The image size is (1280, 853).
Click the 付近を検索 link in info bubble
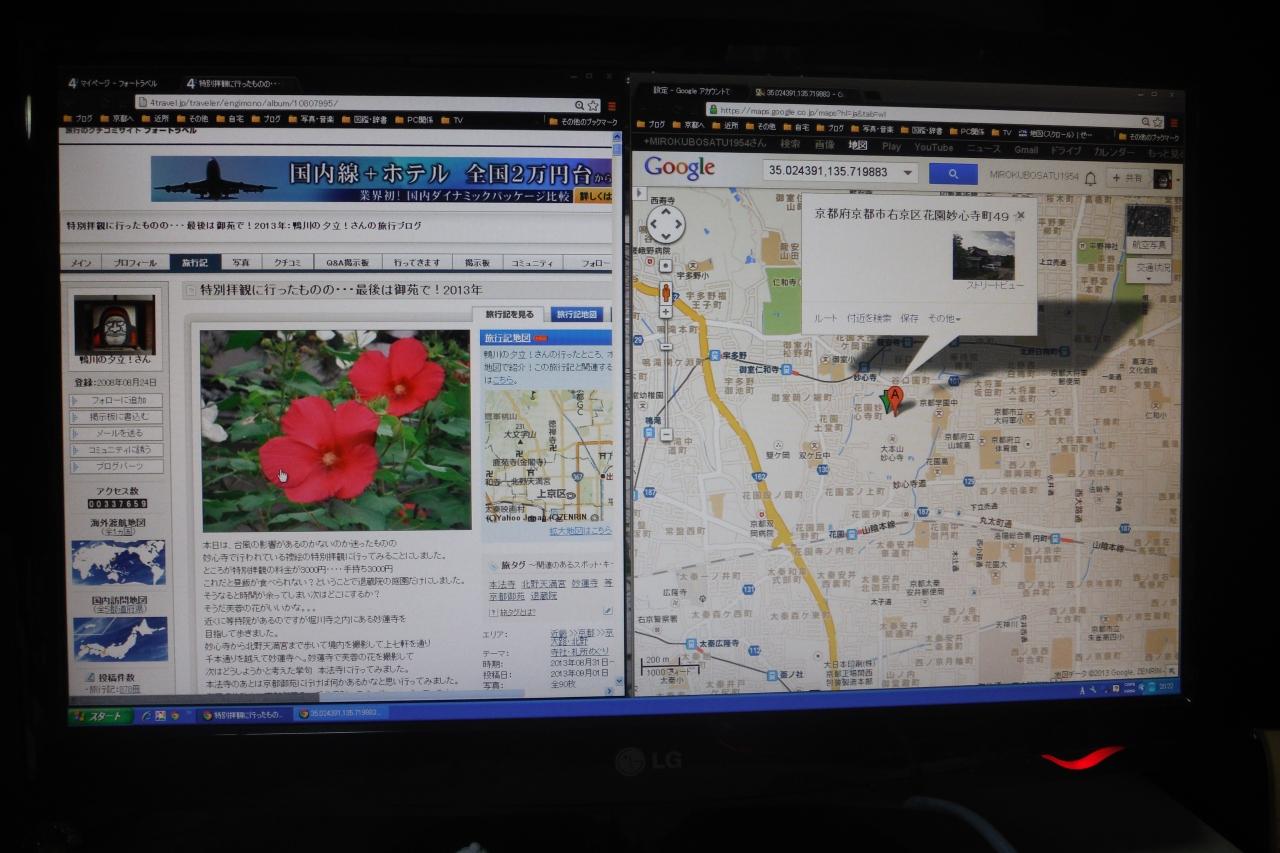868,319
